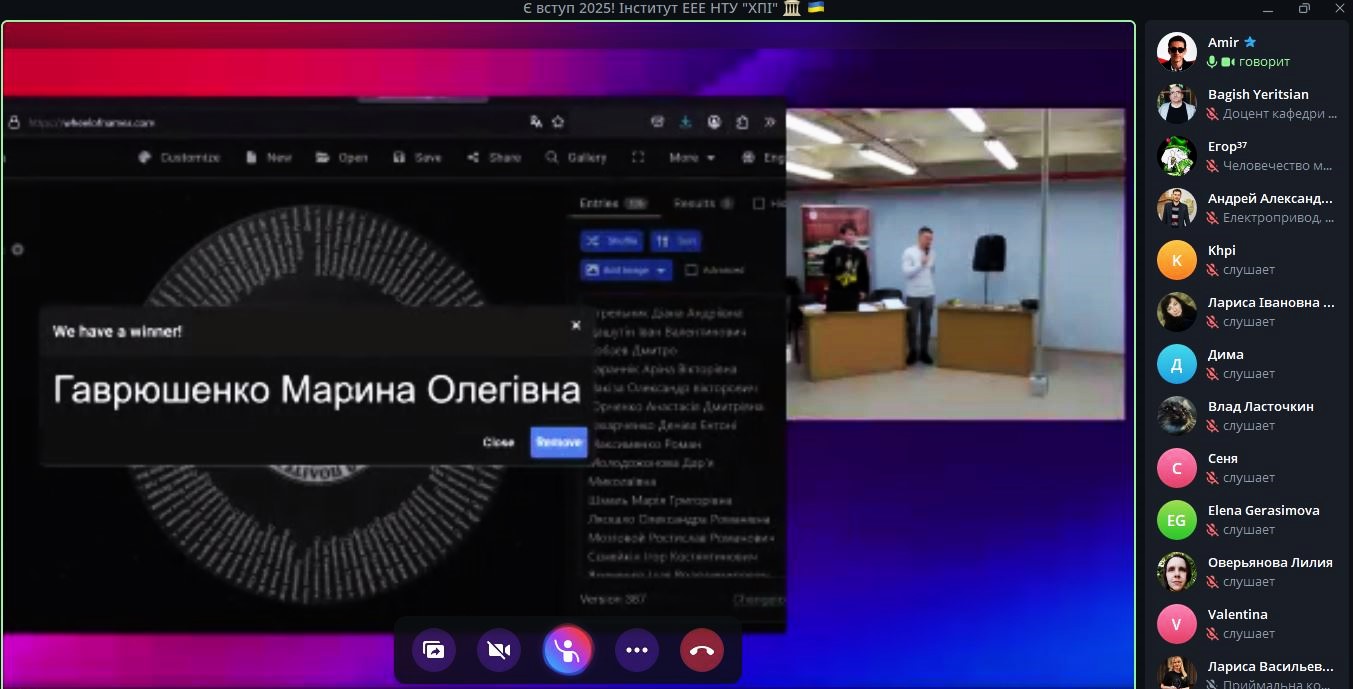Click the bookmark star in the address bar
The image size is (1353, 689).
[x=558, y=122]
